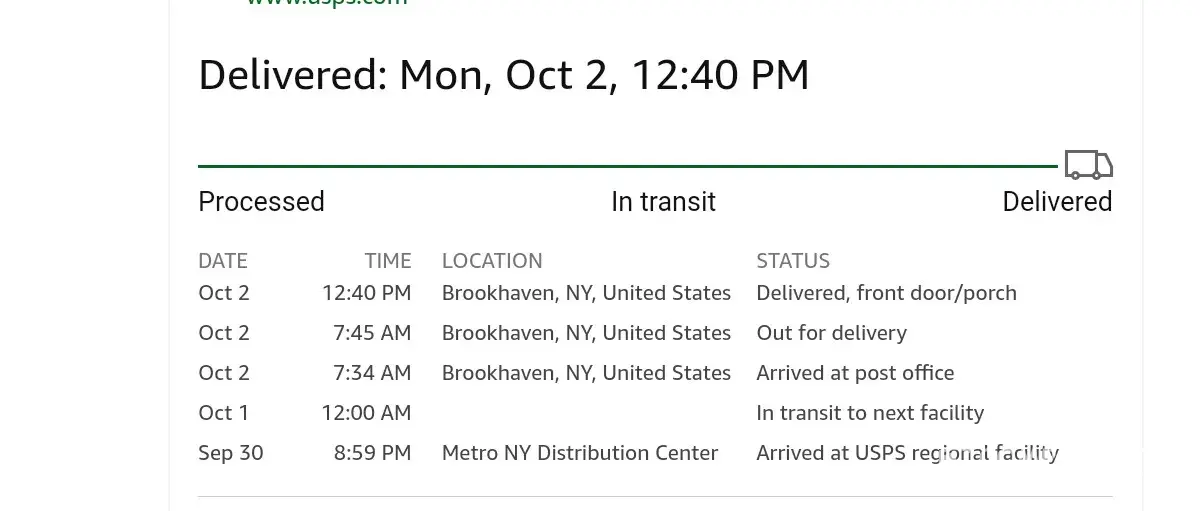Click the In transit stage label
1200x511 pixels.
coord(663,201)
